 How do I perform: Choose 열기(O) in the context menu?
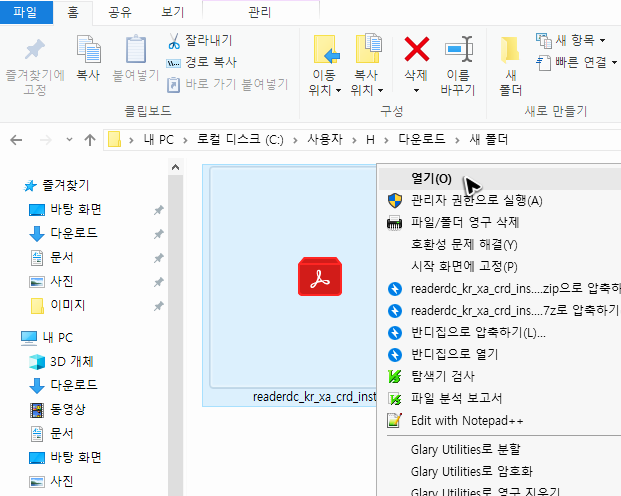coord(500,179)
